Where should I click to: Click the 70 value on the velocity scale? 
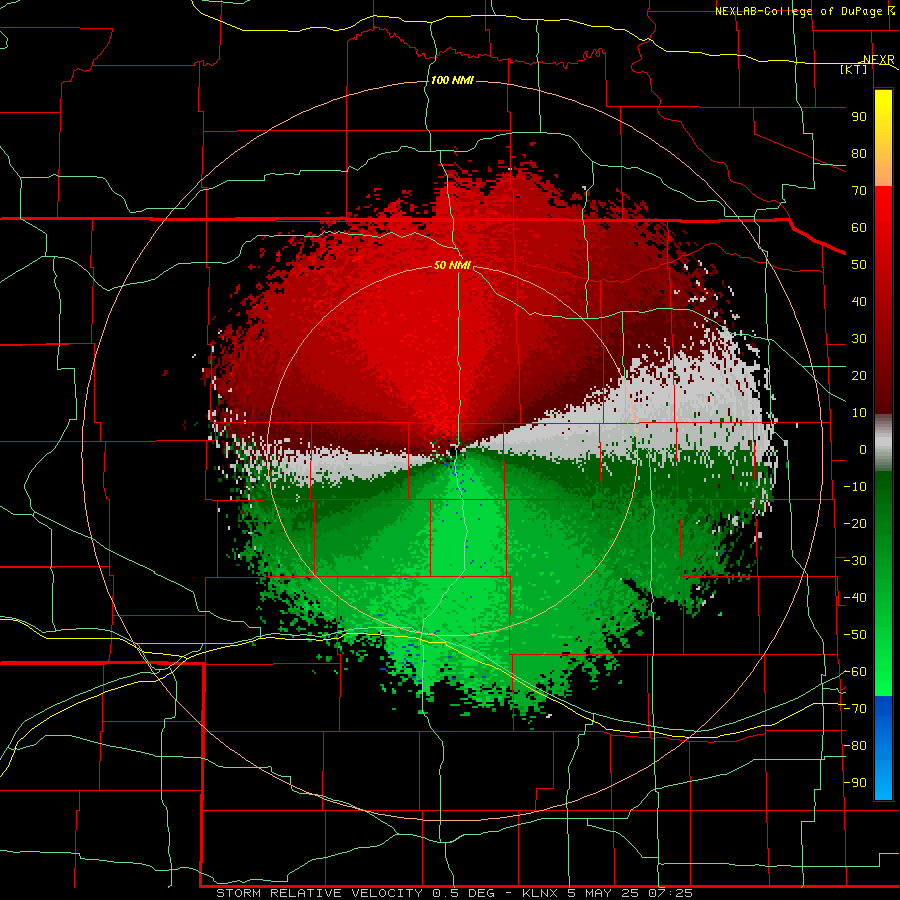pyautogui.click(x=859, y=191)
